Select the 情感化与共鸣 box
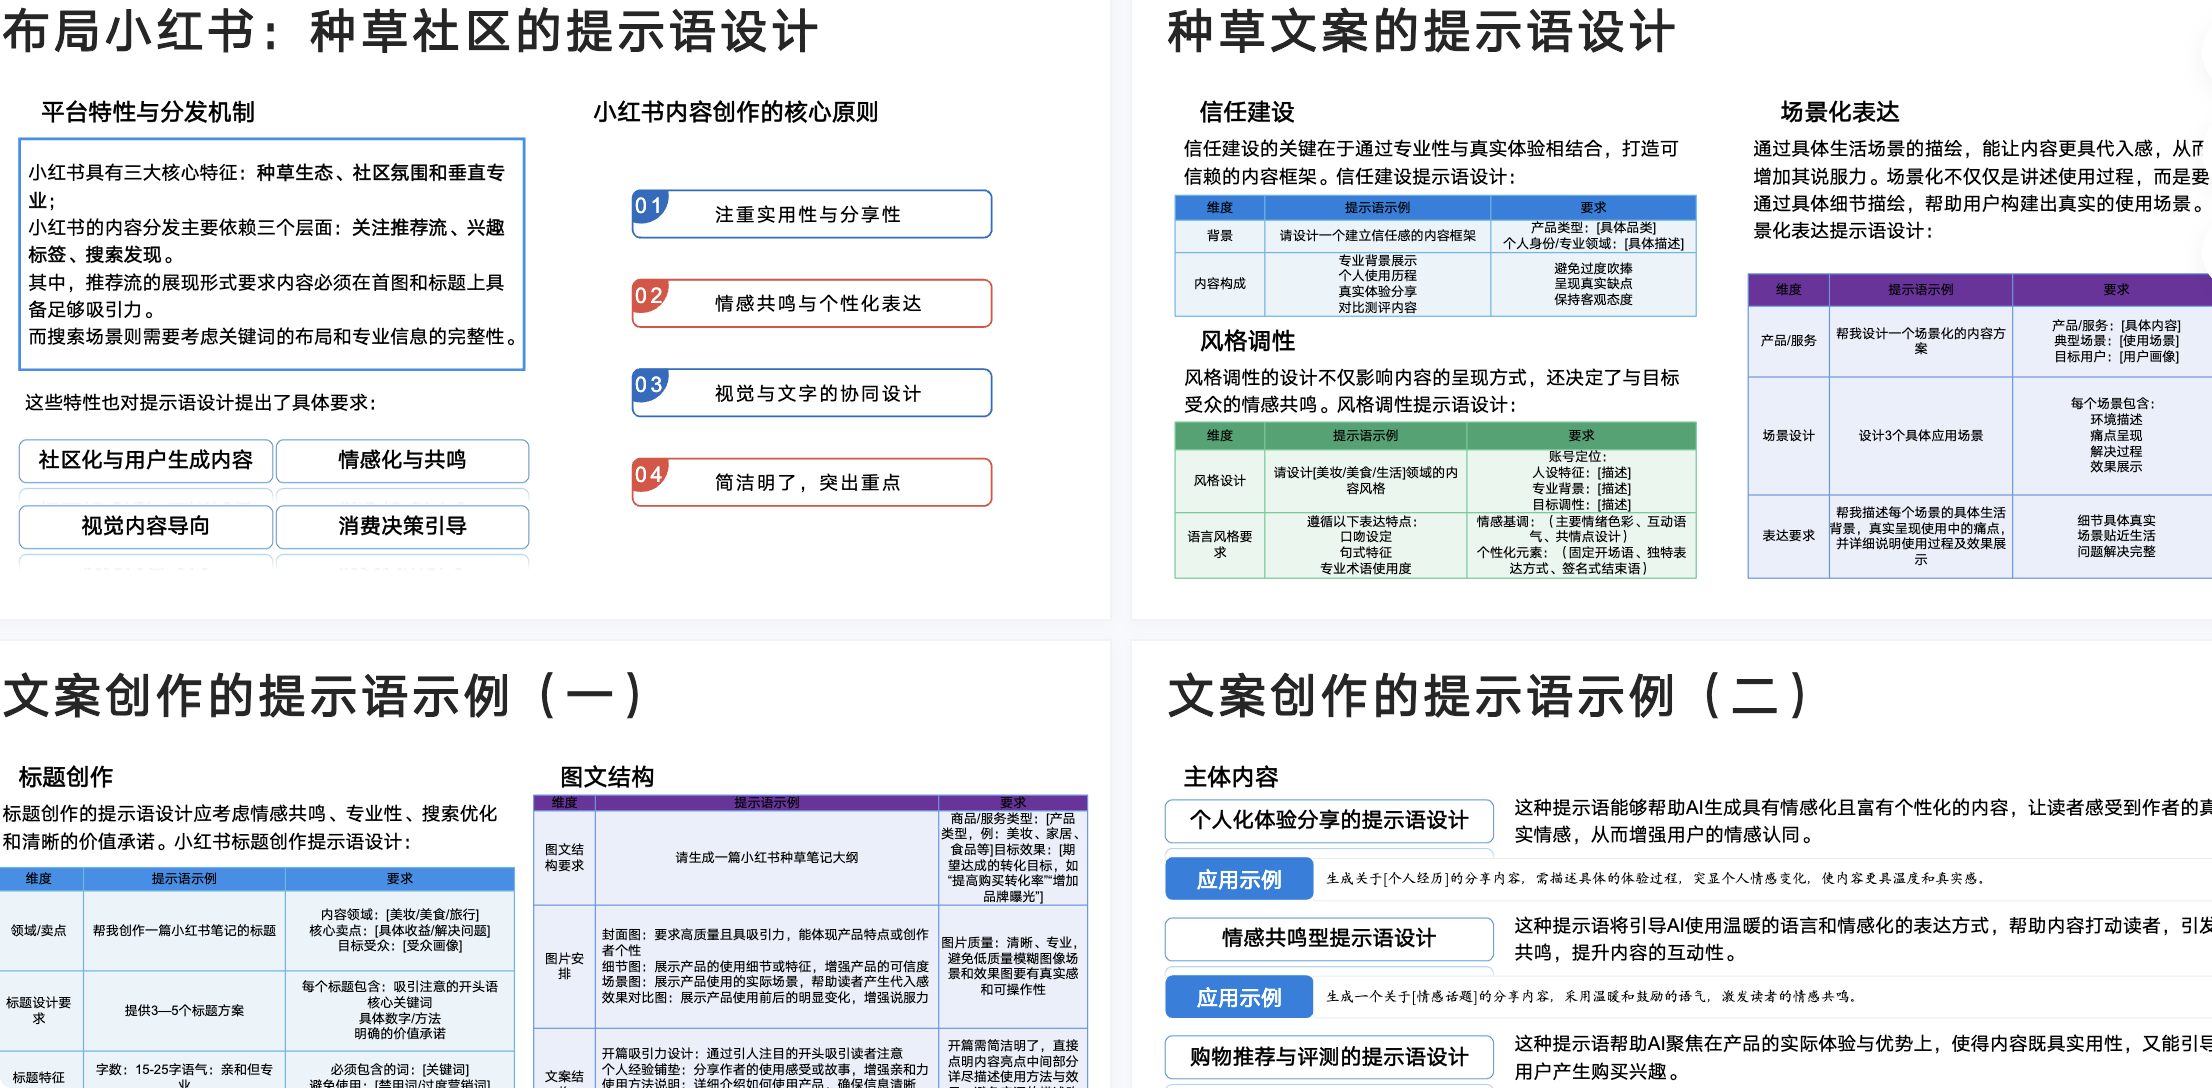Screen dimensions: 2212x1088 pos(402,461)
